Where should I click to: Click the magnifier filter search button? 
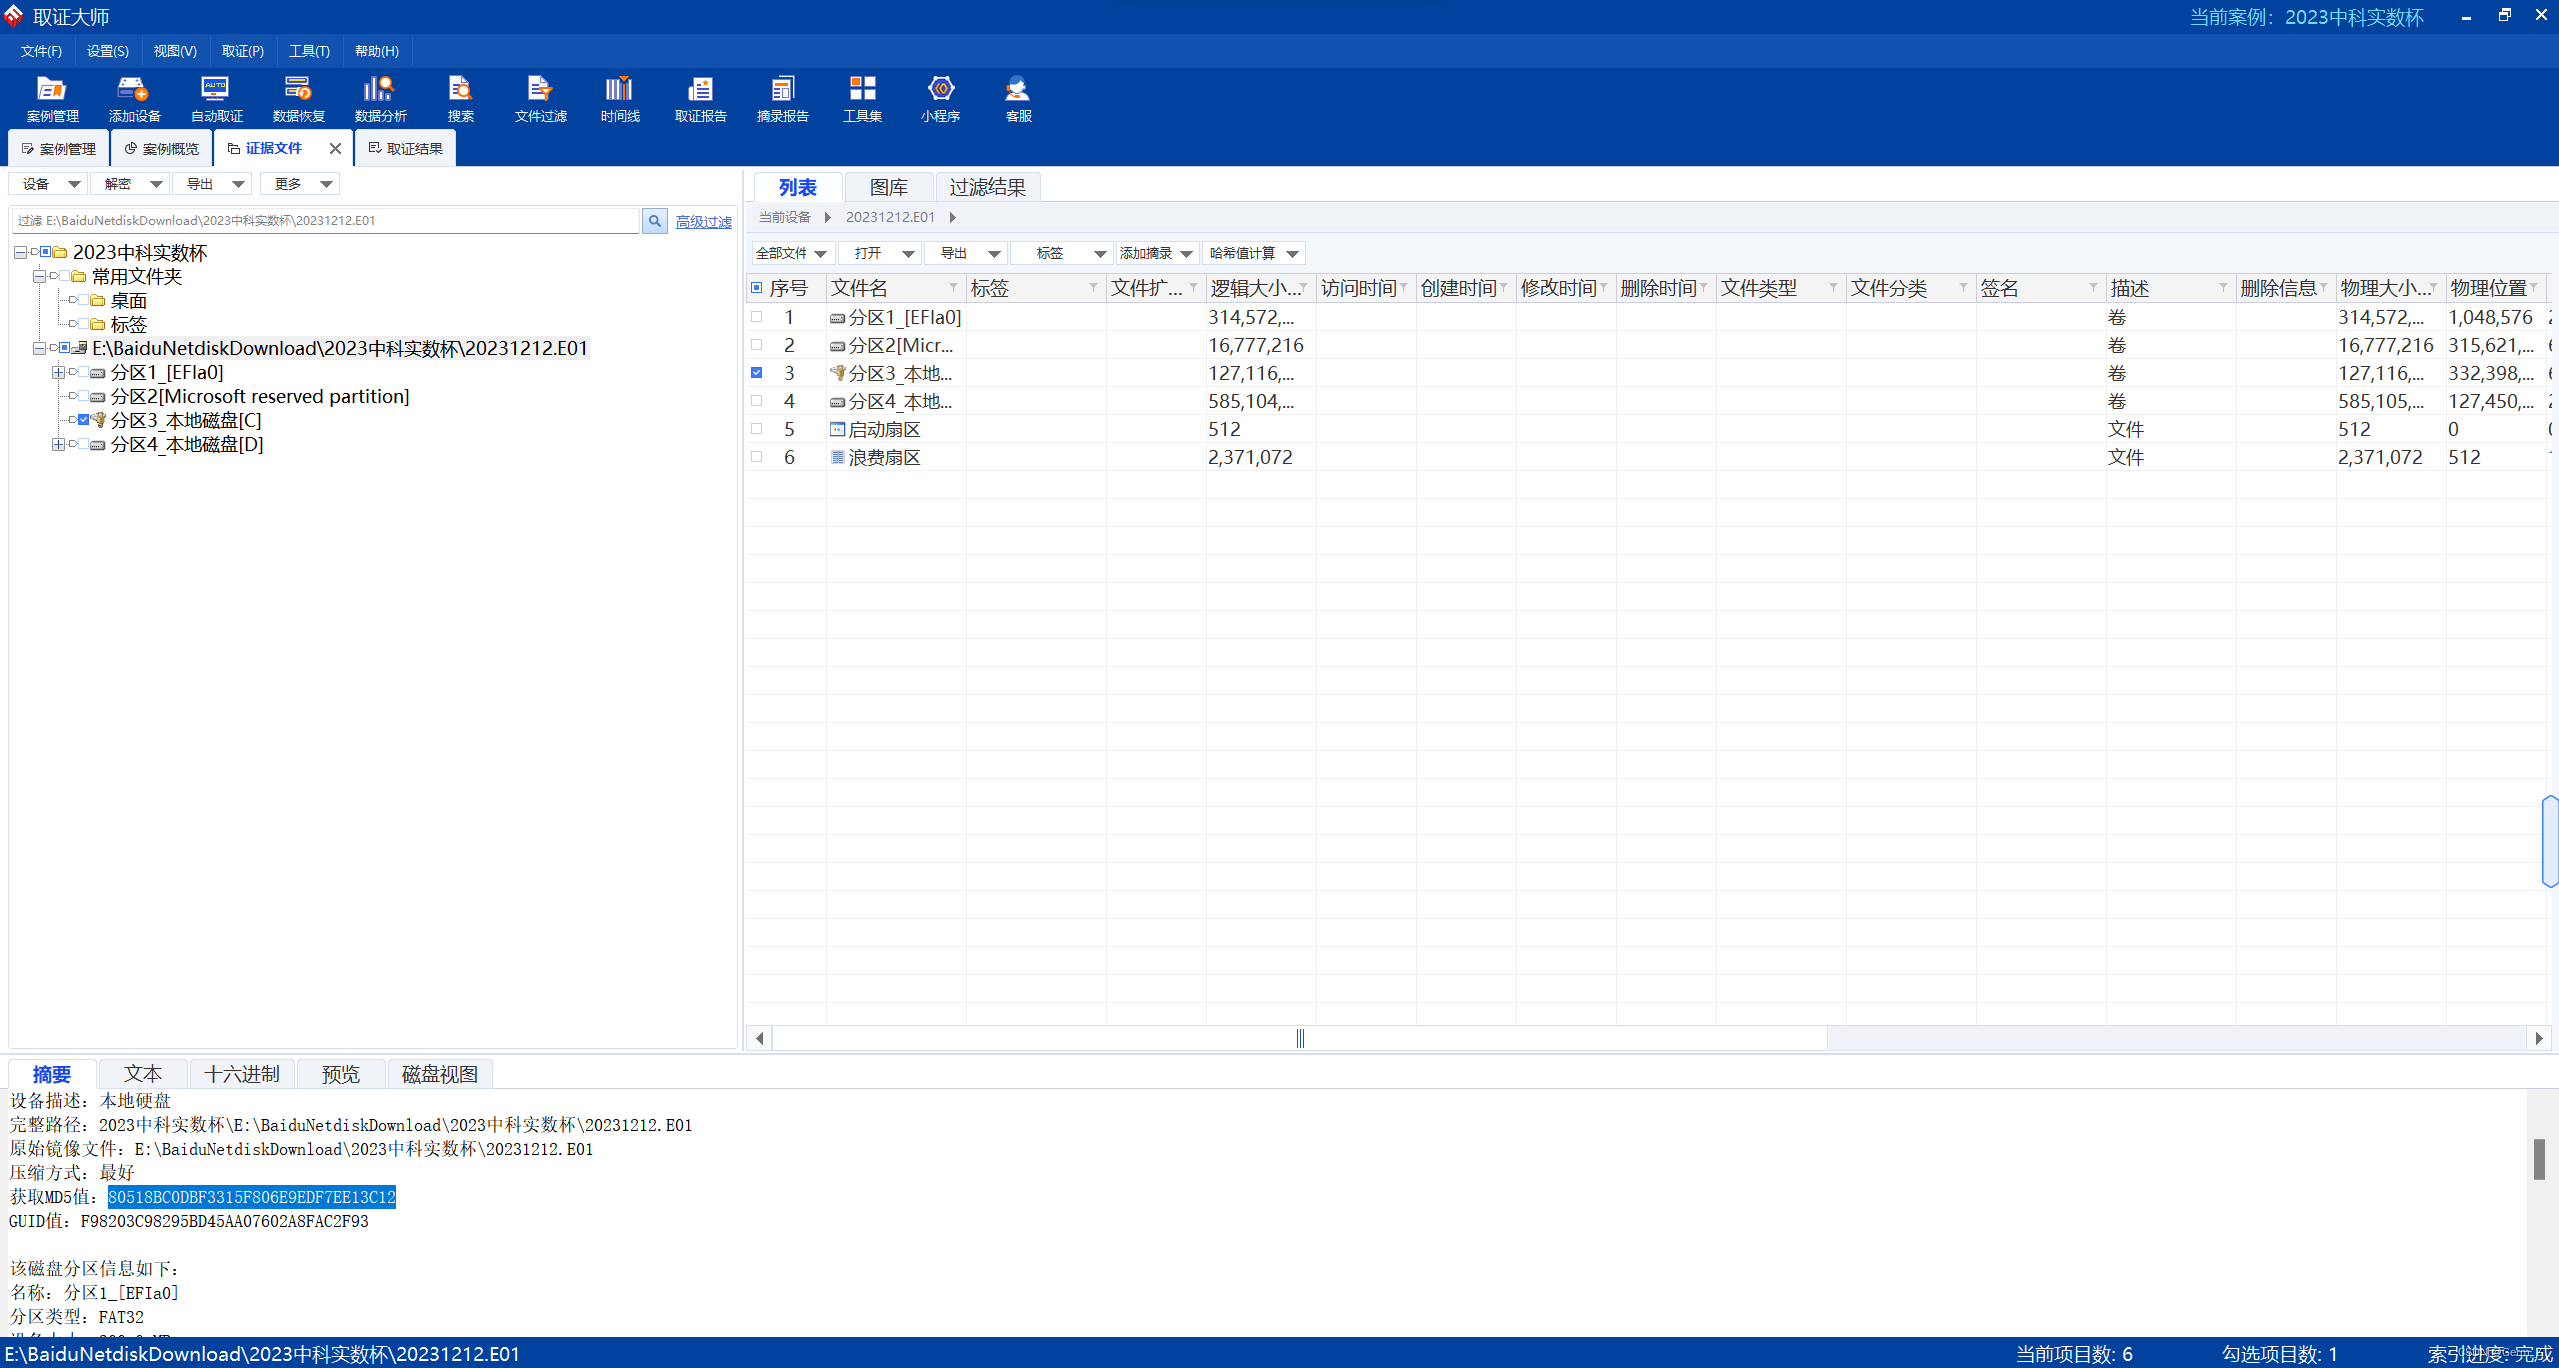654,221
